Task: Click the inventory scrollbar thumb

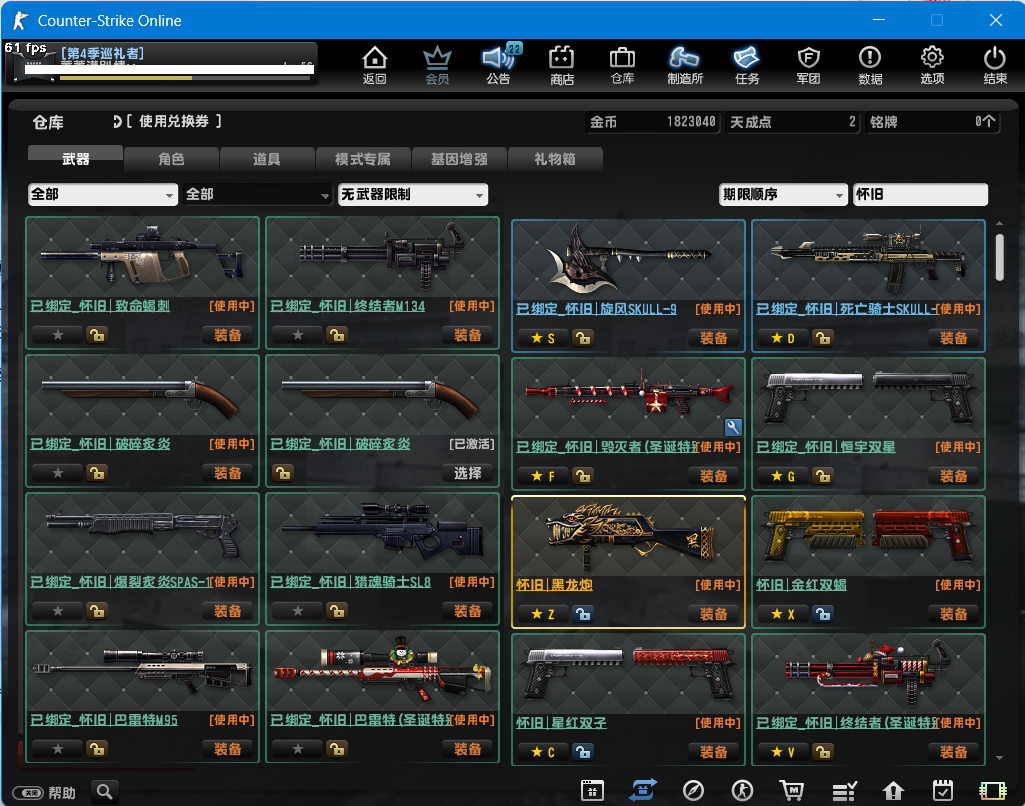Action: click(1000, 257)
